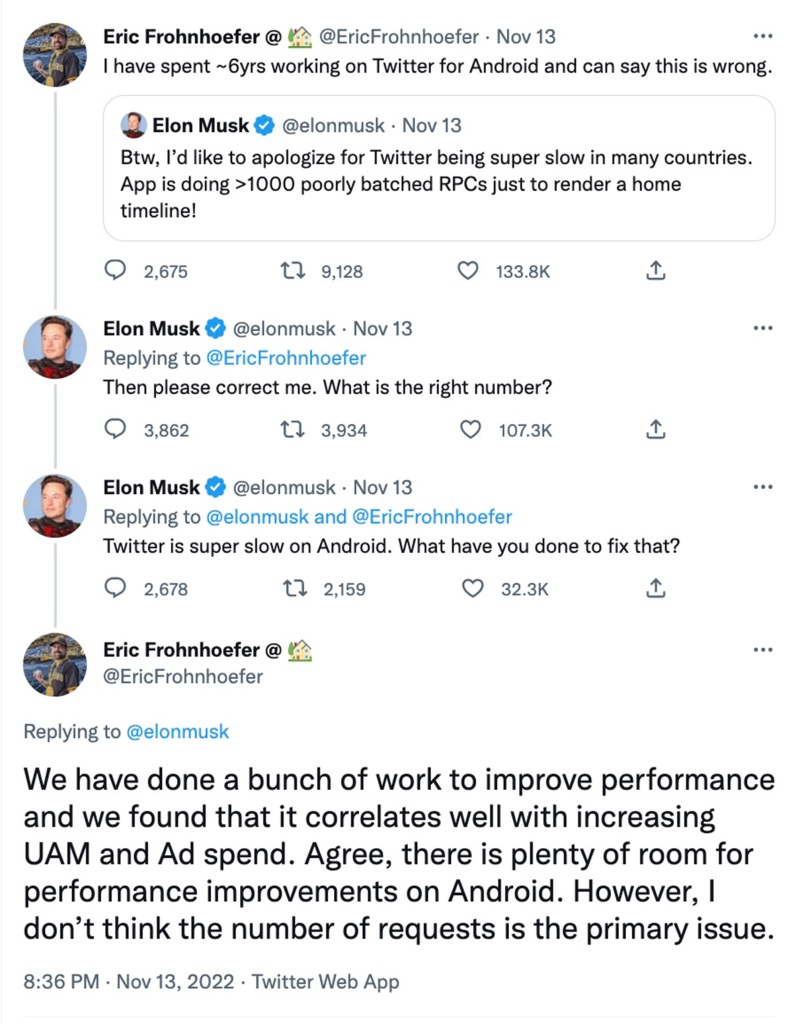Share Musk's 'super slow on Android' tweet
This screenshot has width=796, height=1024.
coord(656,589)
